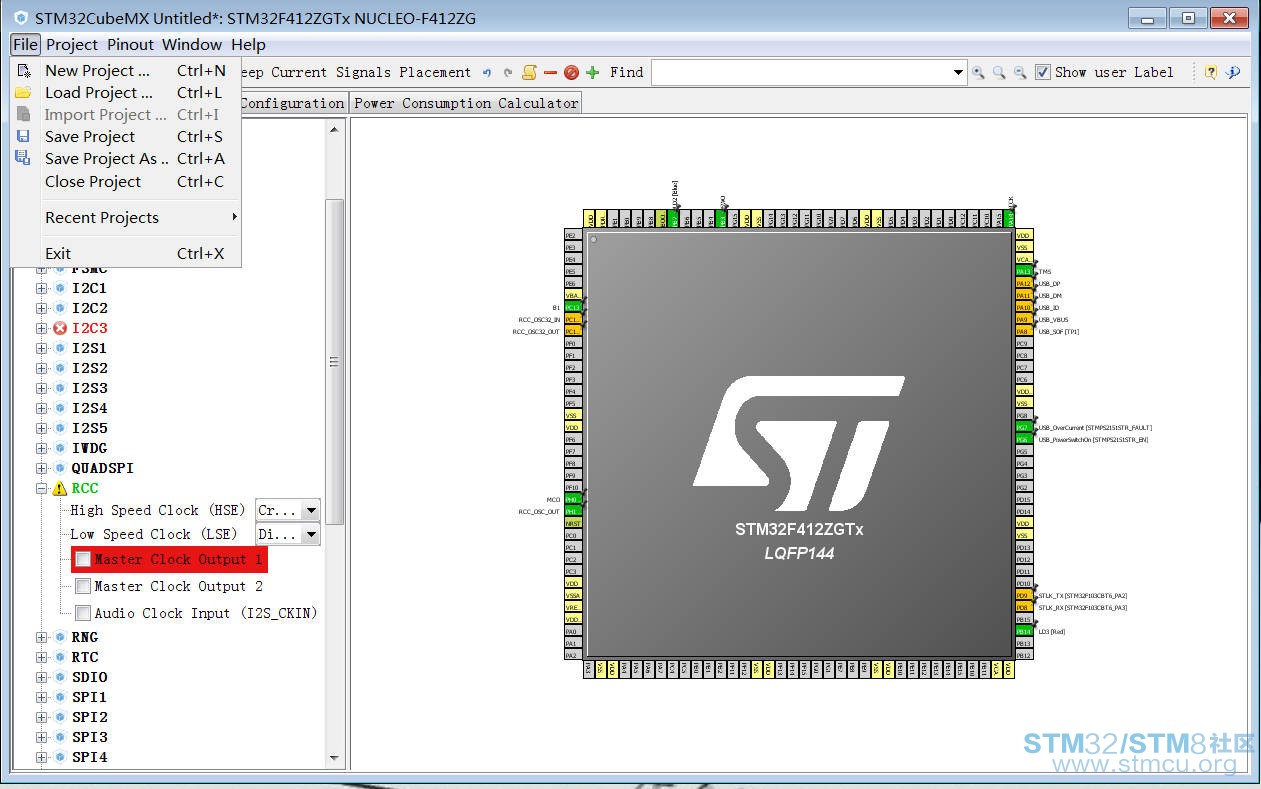This screenshot has height=789, width=1261.
Task: Click the green PA13 pin labeled TMS
Action: 1023,271
